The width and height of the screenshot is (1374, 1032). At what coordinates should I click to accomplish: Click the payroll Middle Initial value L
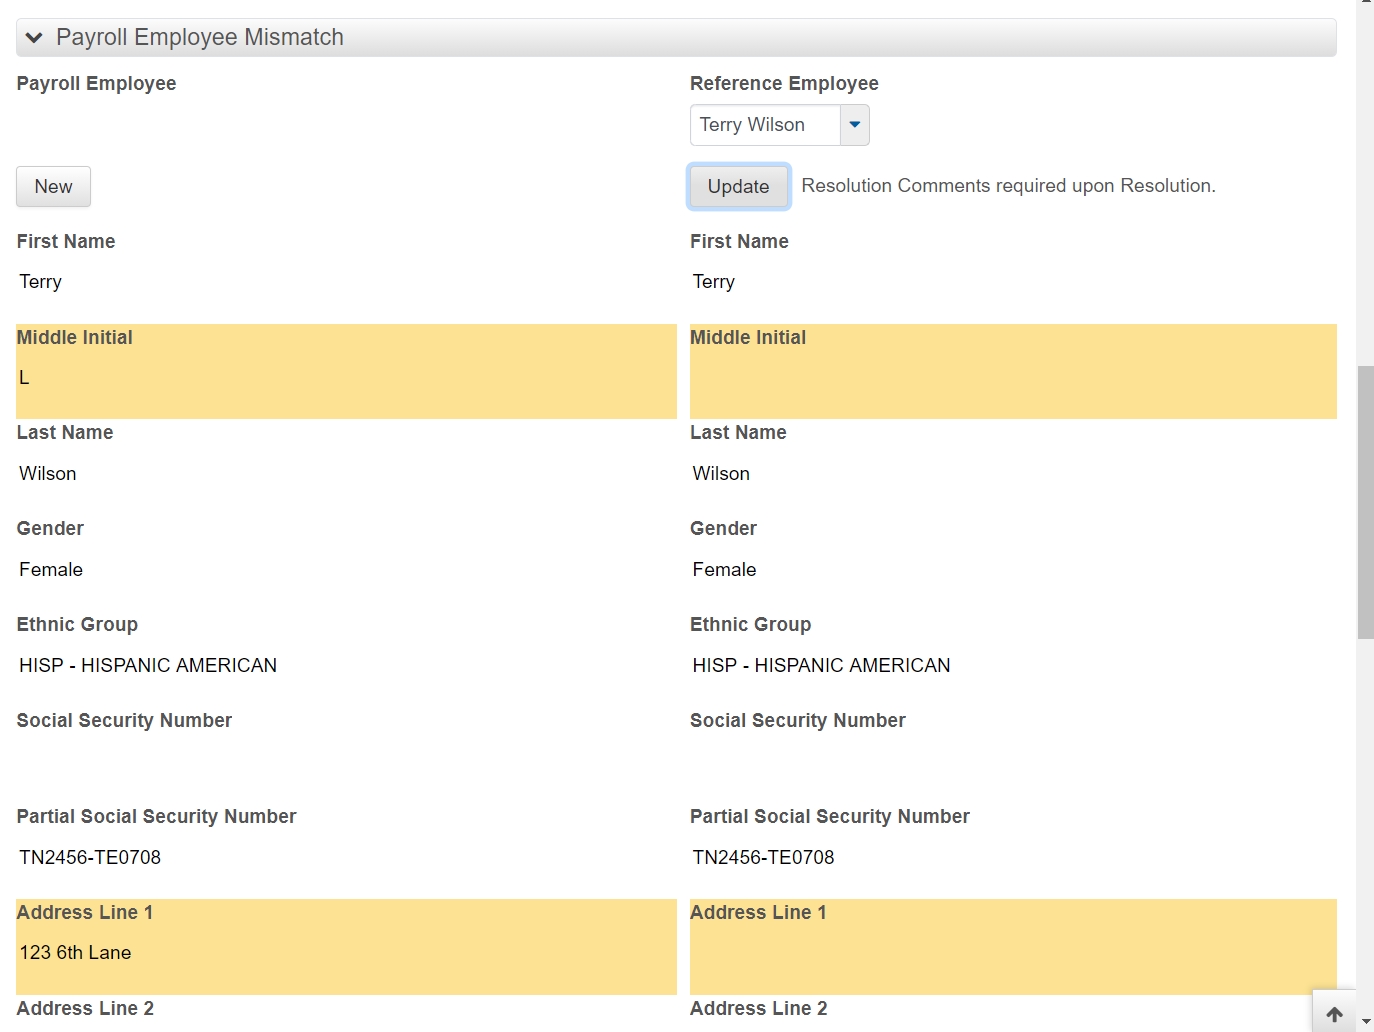(24, 378)
